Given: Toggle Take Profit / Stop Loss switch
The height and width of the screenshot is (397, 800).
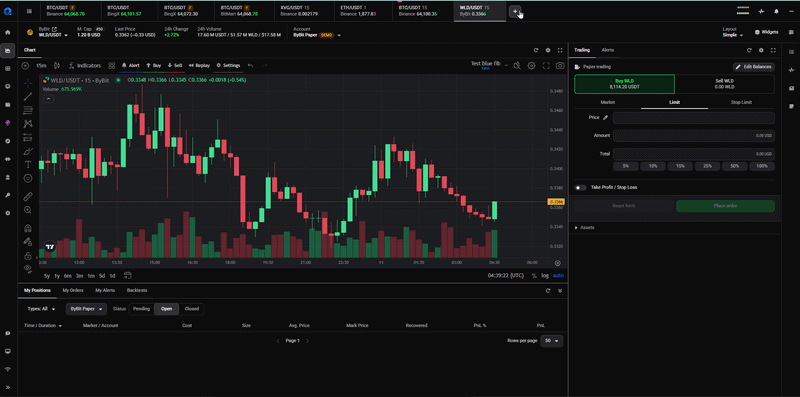Looking at the screenshot, I should pyautogui.click(x=581, y=187).
